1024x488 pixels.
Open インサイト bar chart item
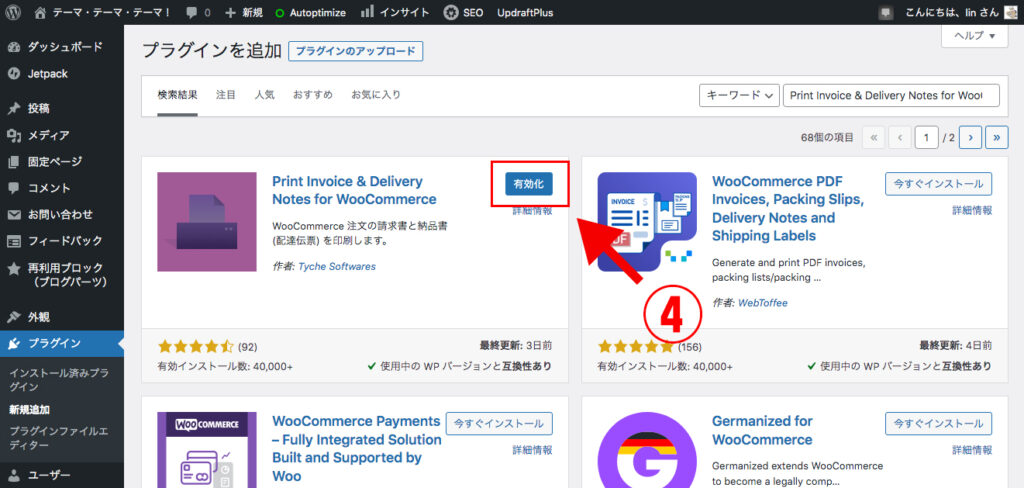point(395,12)
